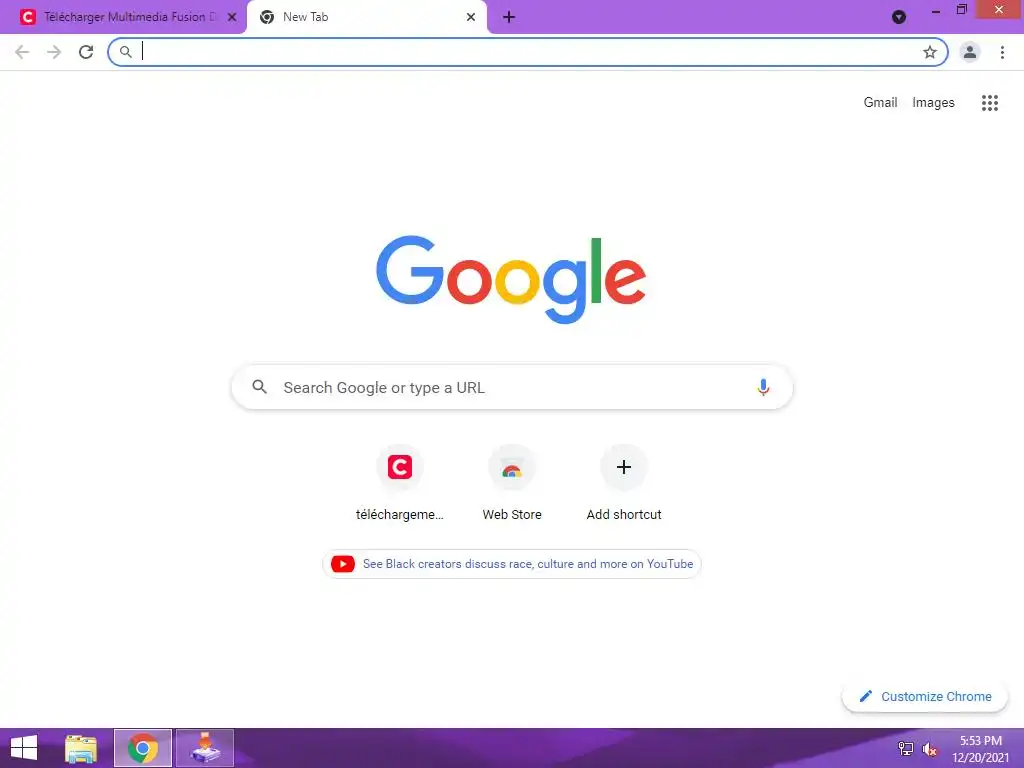Open the Images link
The width and height of the screenshot is (1024, 768).
[x=933, y=103]
